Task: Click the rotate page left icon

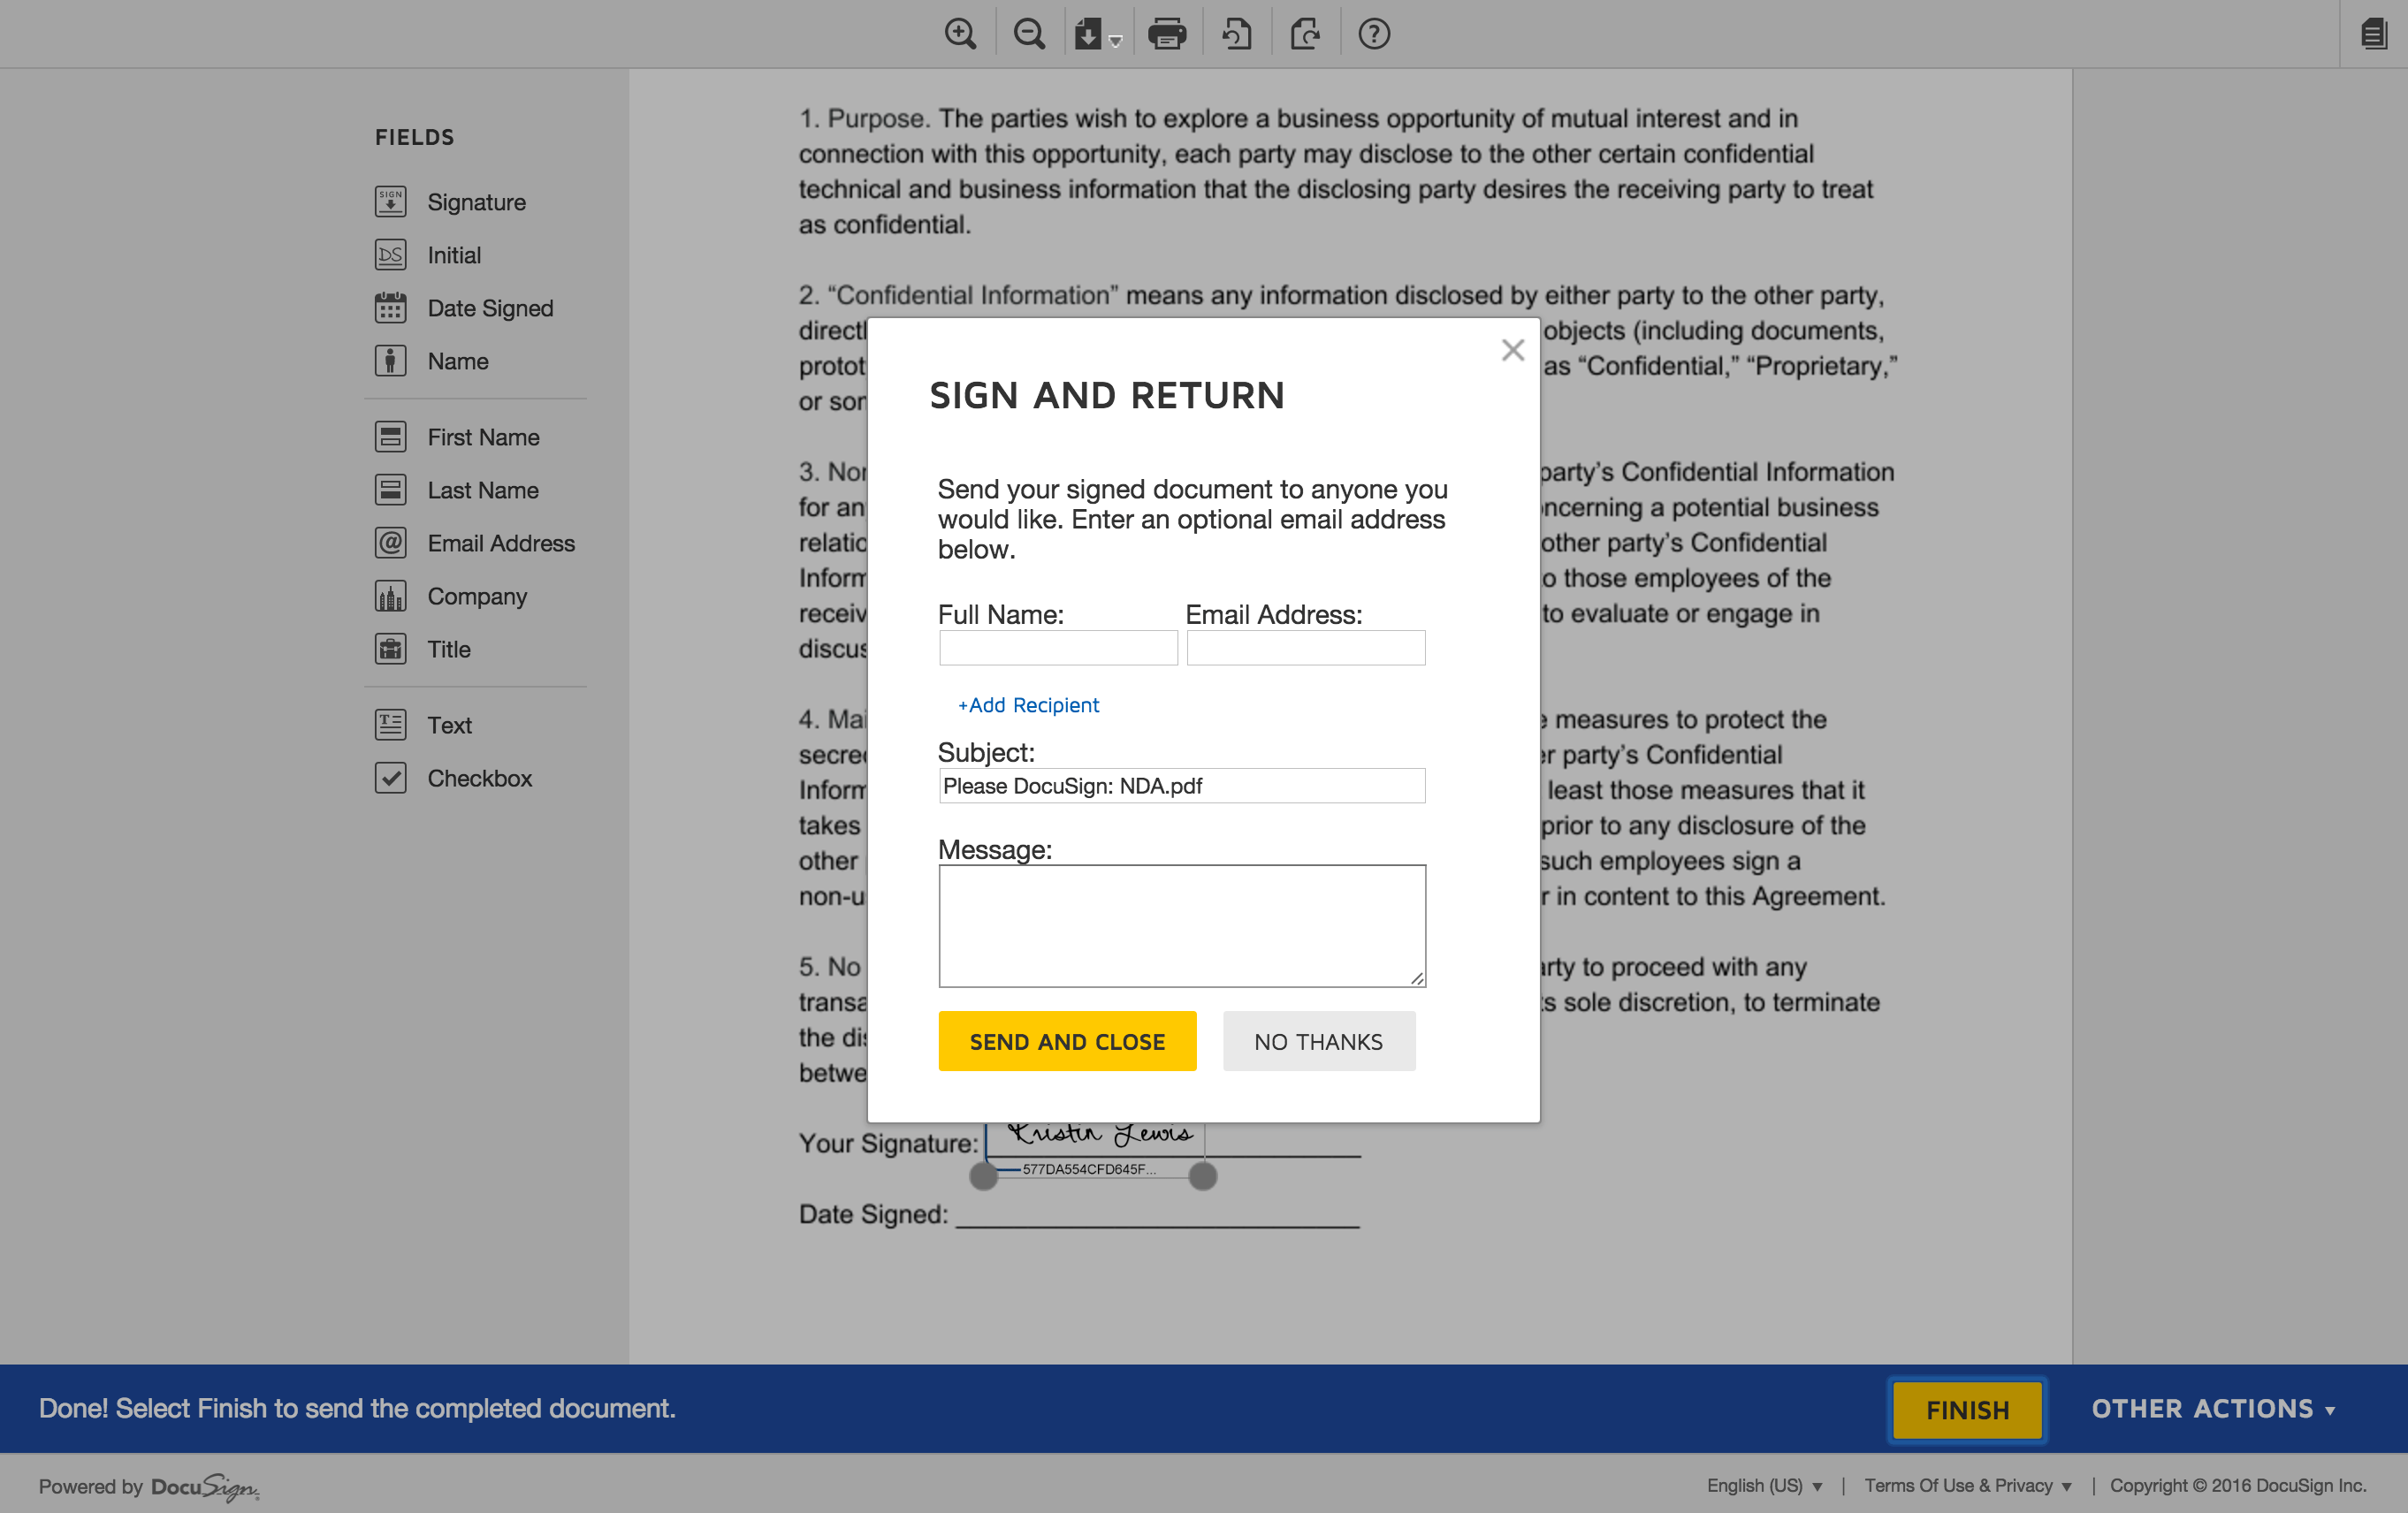Action: coord(1237,34)
